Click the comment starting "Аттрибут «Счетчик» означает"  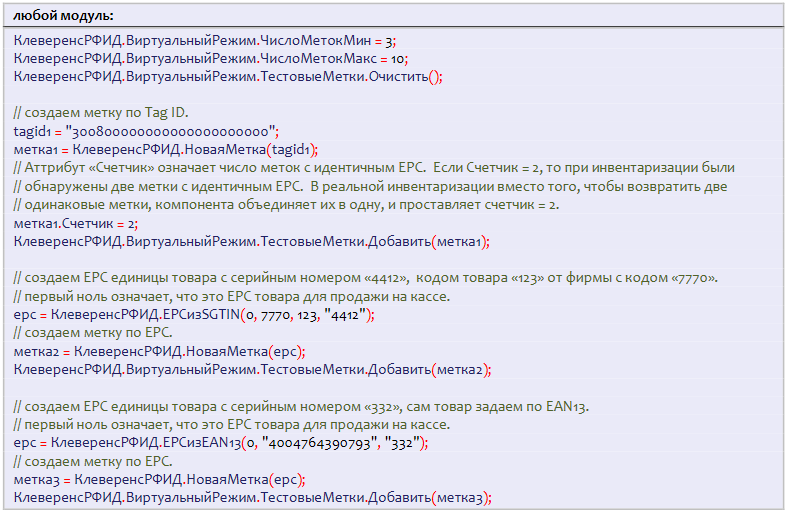[x=374, y=168]
